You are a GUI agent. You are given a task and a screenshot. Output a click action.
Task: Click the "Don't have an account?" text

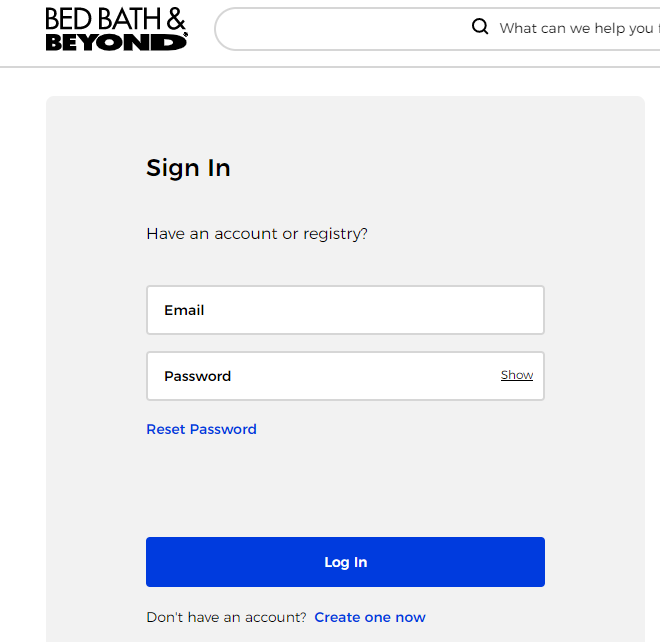(x=226, y=617)
